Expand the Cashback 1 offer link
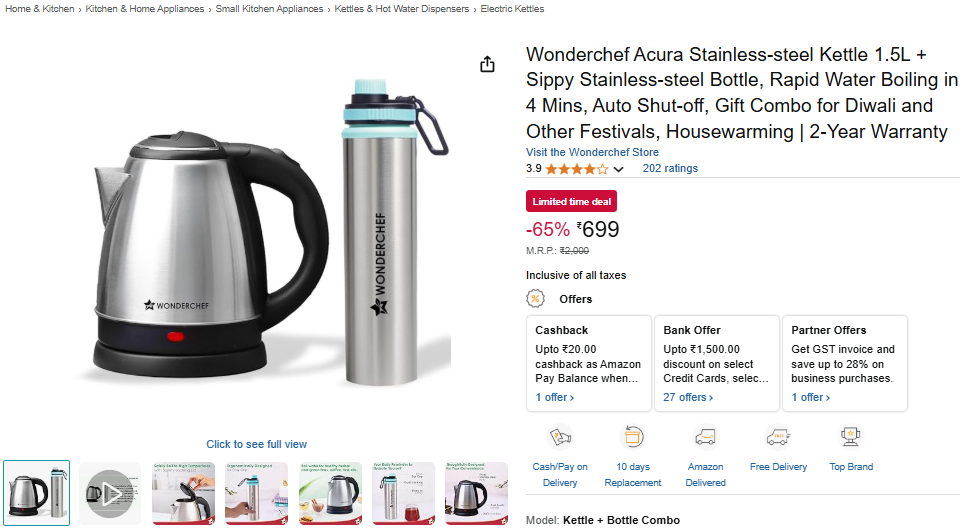The image size is (976, 528). [x=554, y=397]
